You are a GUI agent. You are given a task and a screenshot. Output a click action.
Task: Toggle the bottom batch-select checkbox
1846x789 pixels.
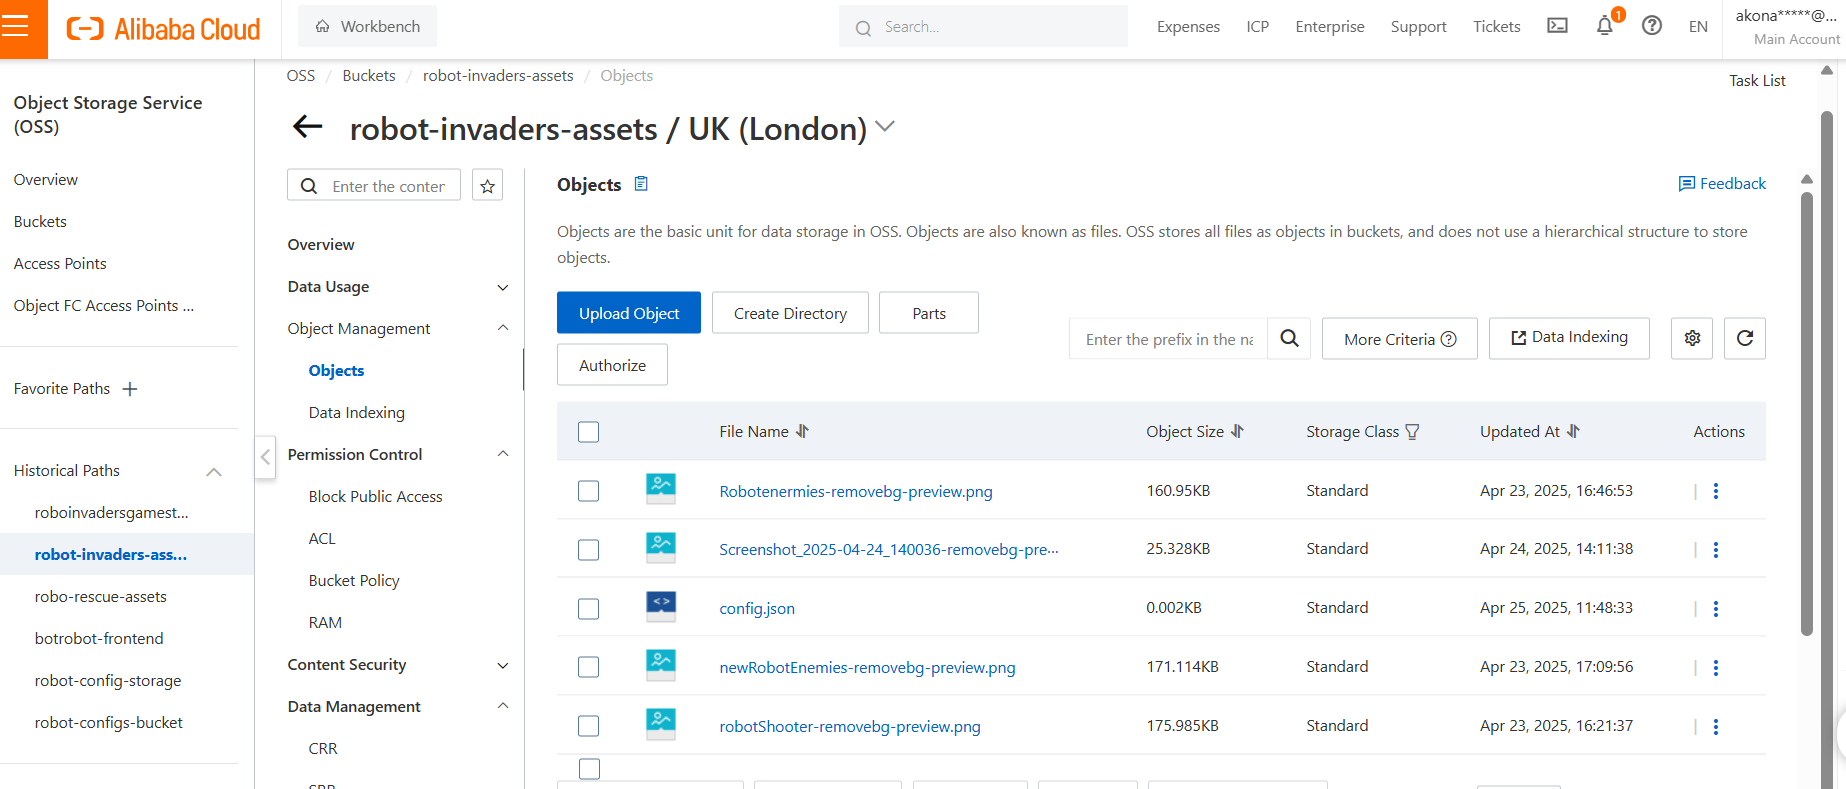pos(590,769)
